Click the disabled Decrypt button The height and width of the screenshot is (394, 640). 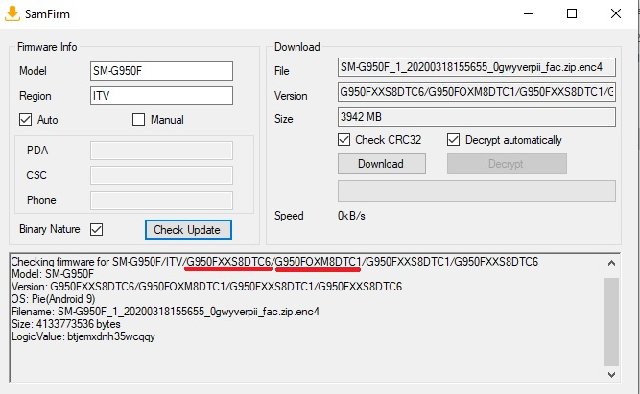(x=507, y=164)
